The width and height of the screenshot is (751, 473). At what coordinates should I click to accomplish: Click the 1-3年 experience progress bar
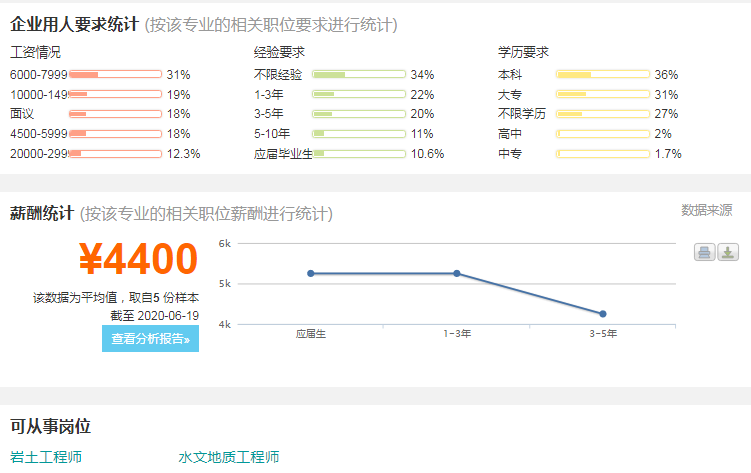359,94
